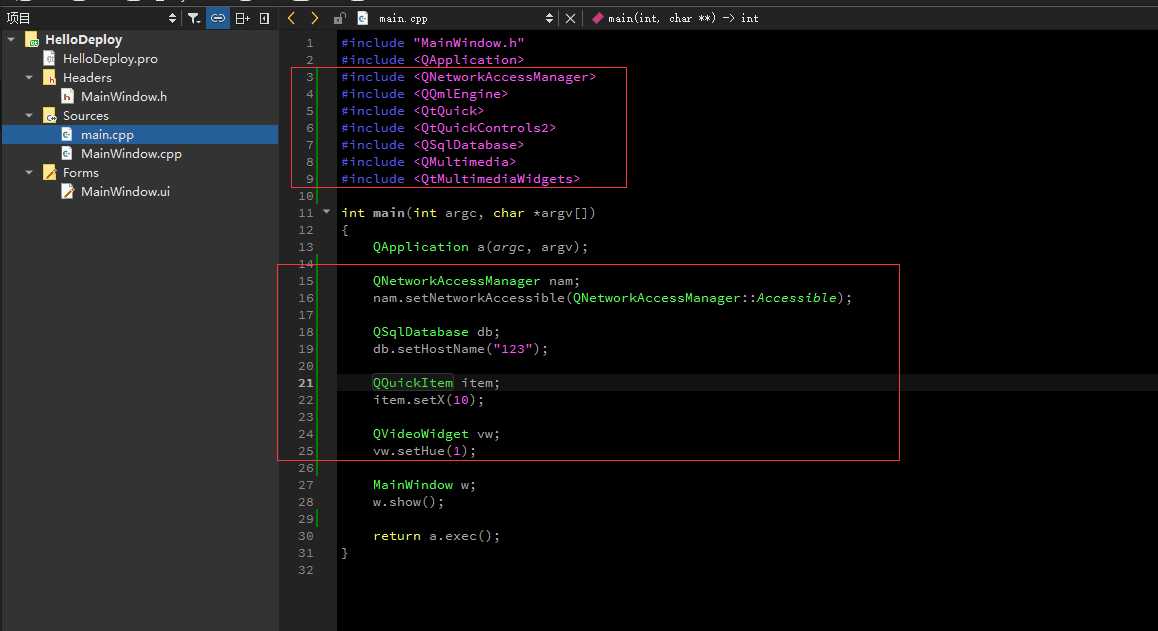Click db.setHostName call on line 19
This screenshot has height=631, width=1158.
click(x=460, y=349)
